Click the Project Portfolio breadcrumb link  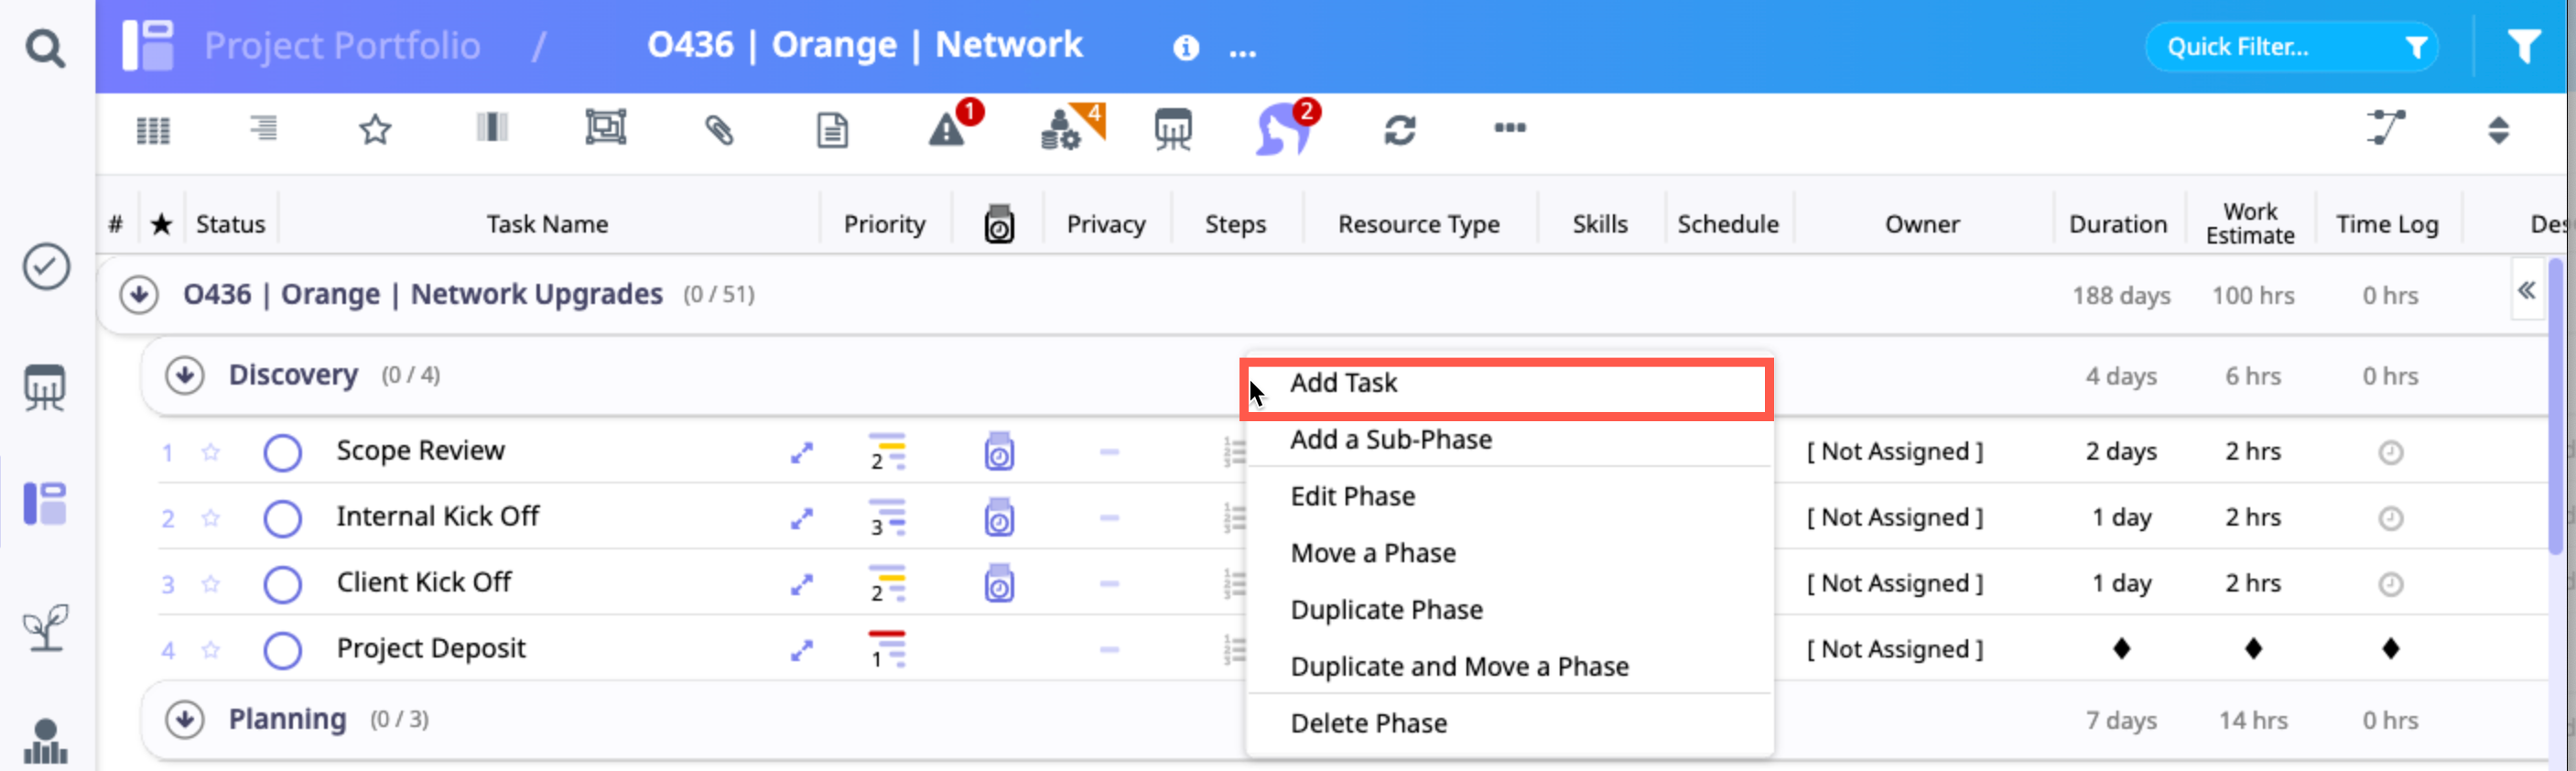[x=342, y=46]
